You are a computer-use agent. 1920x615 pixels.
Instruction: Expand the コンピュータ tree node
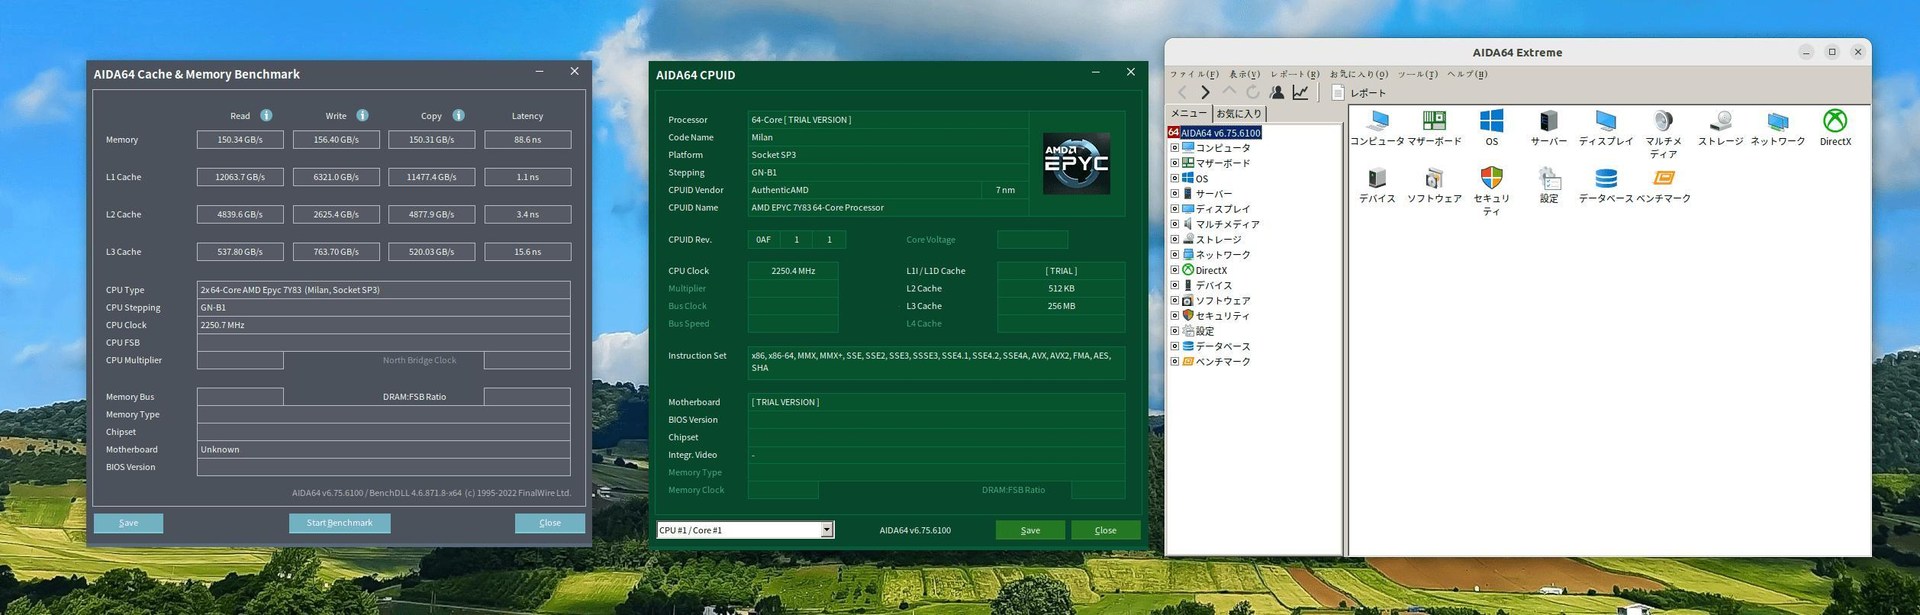[1175, 148]
